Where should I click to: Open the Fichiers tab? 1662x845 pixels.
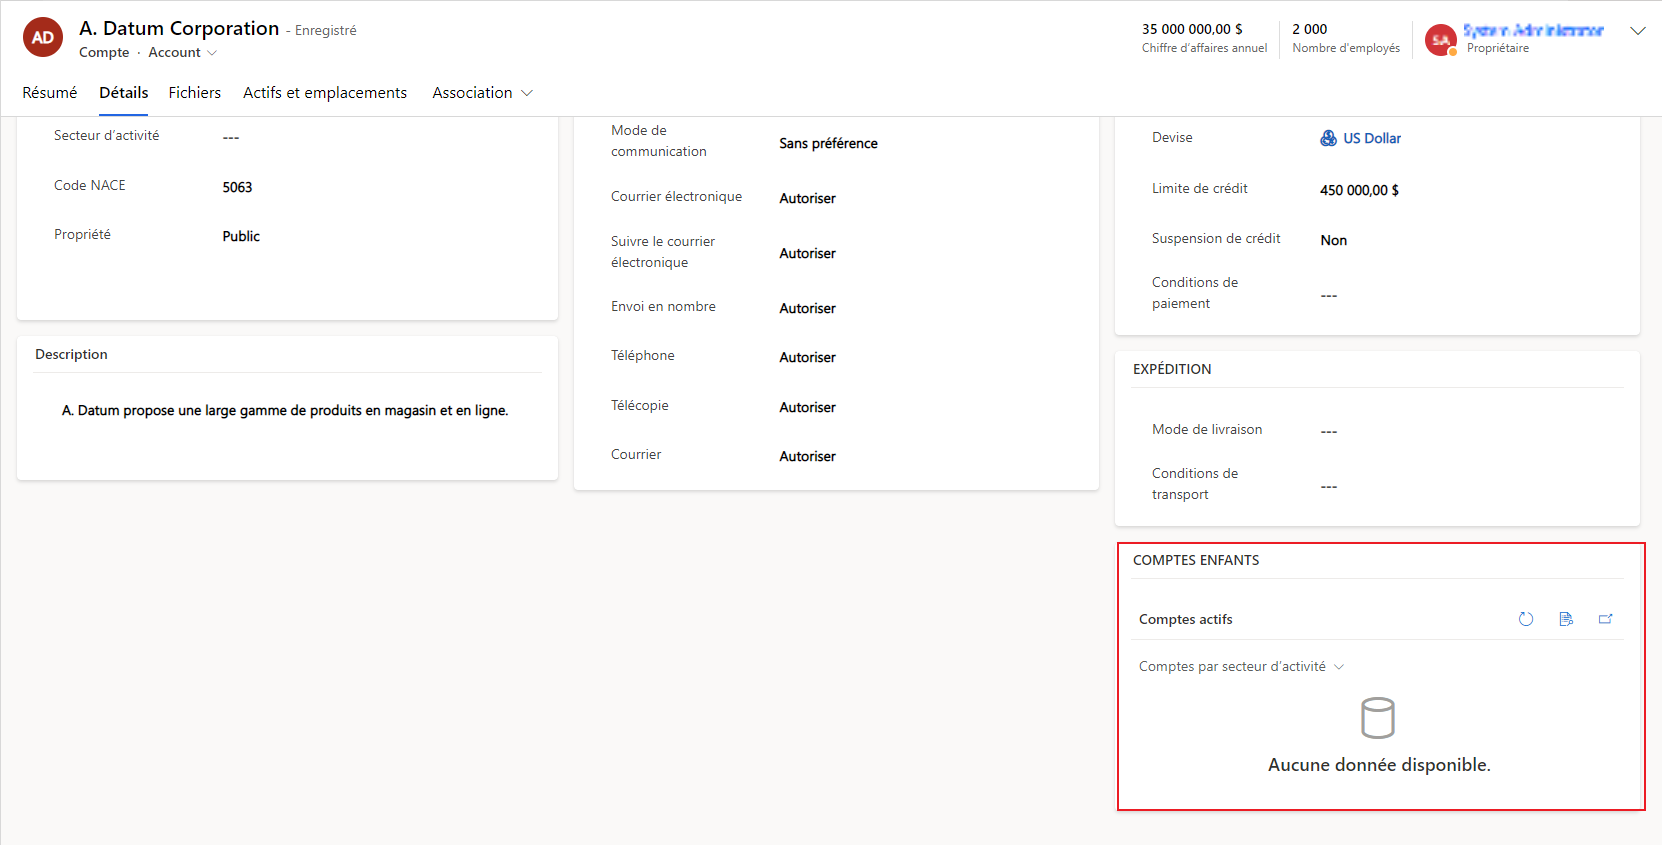pos(195,93)
